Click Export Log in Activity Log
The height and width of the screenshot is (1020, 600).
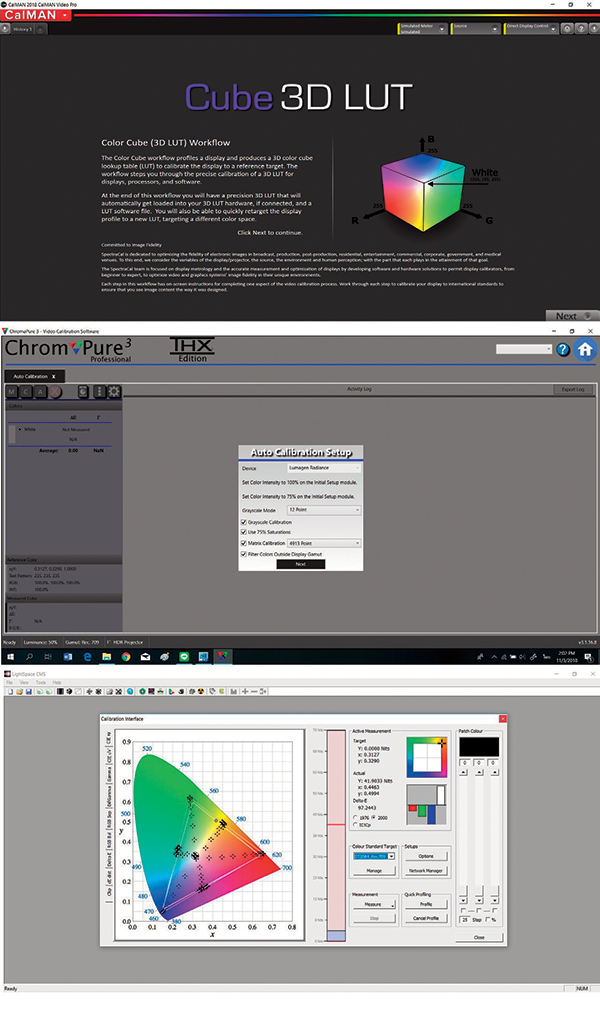tap(573, 389)
